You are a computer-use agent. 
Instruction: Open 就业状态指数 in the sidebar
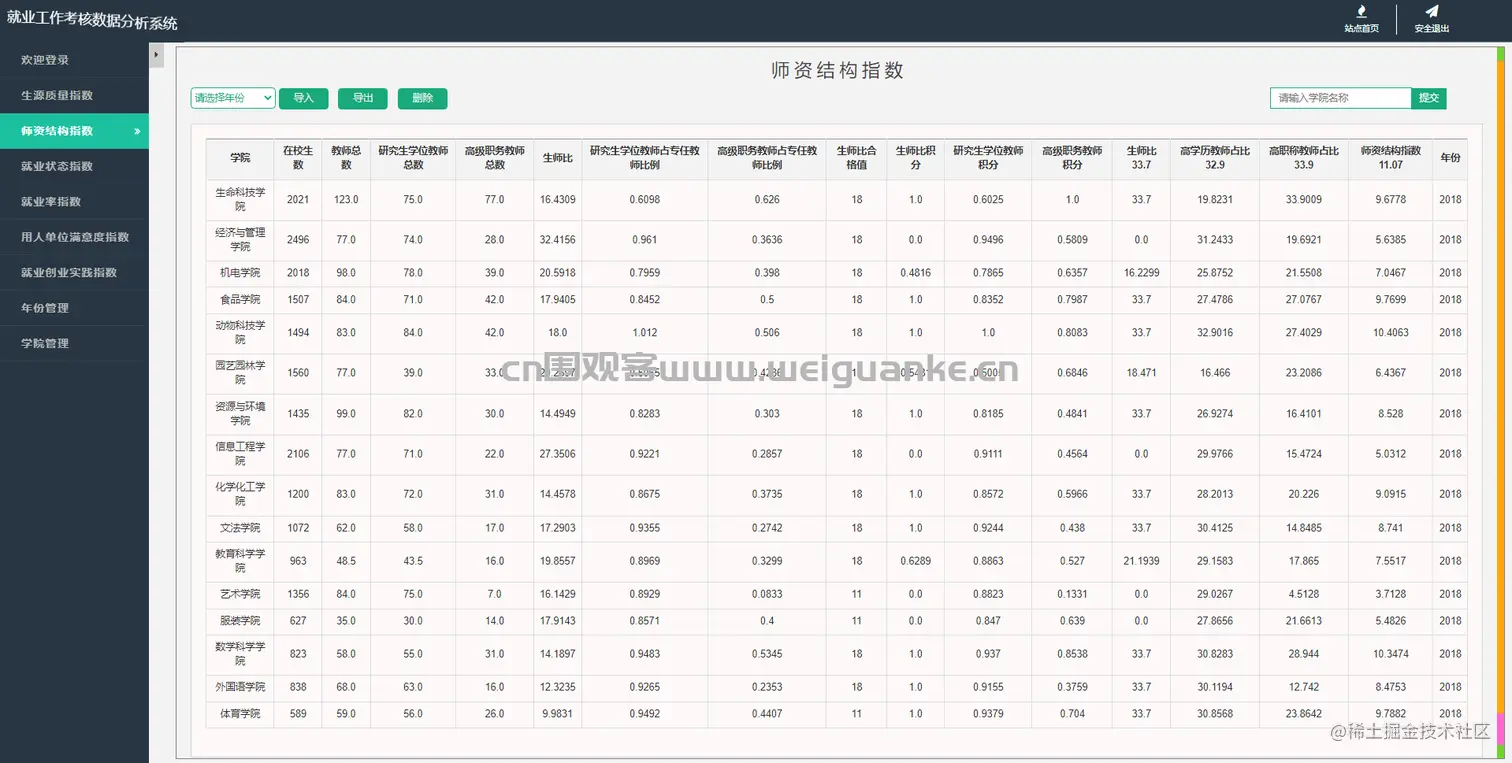pyautogui.click(x=74, y=166)
